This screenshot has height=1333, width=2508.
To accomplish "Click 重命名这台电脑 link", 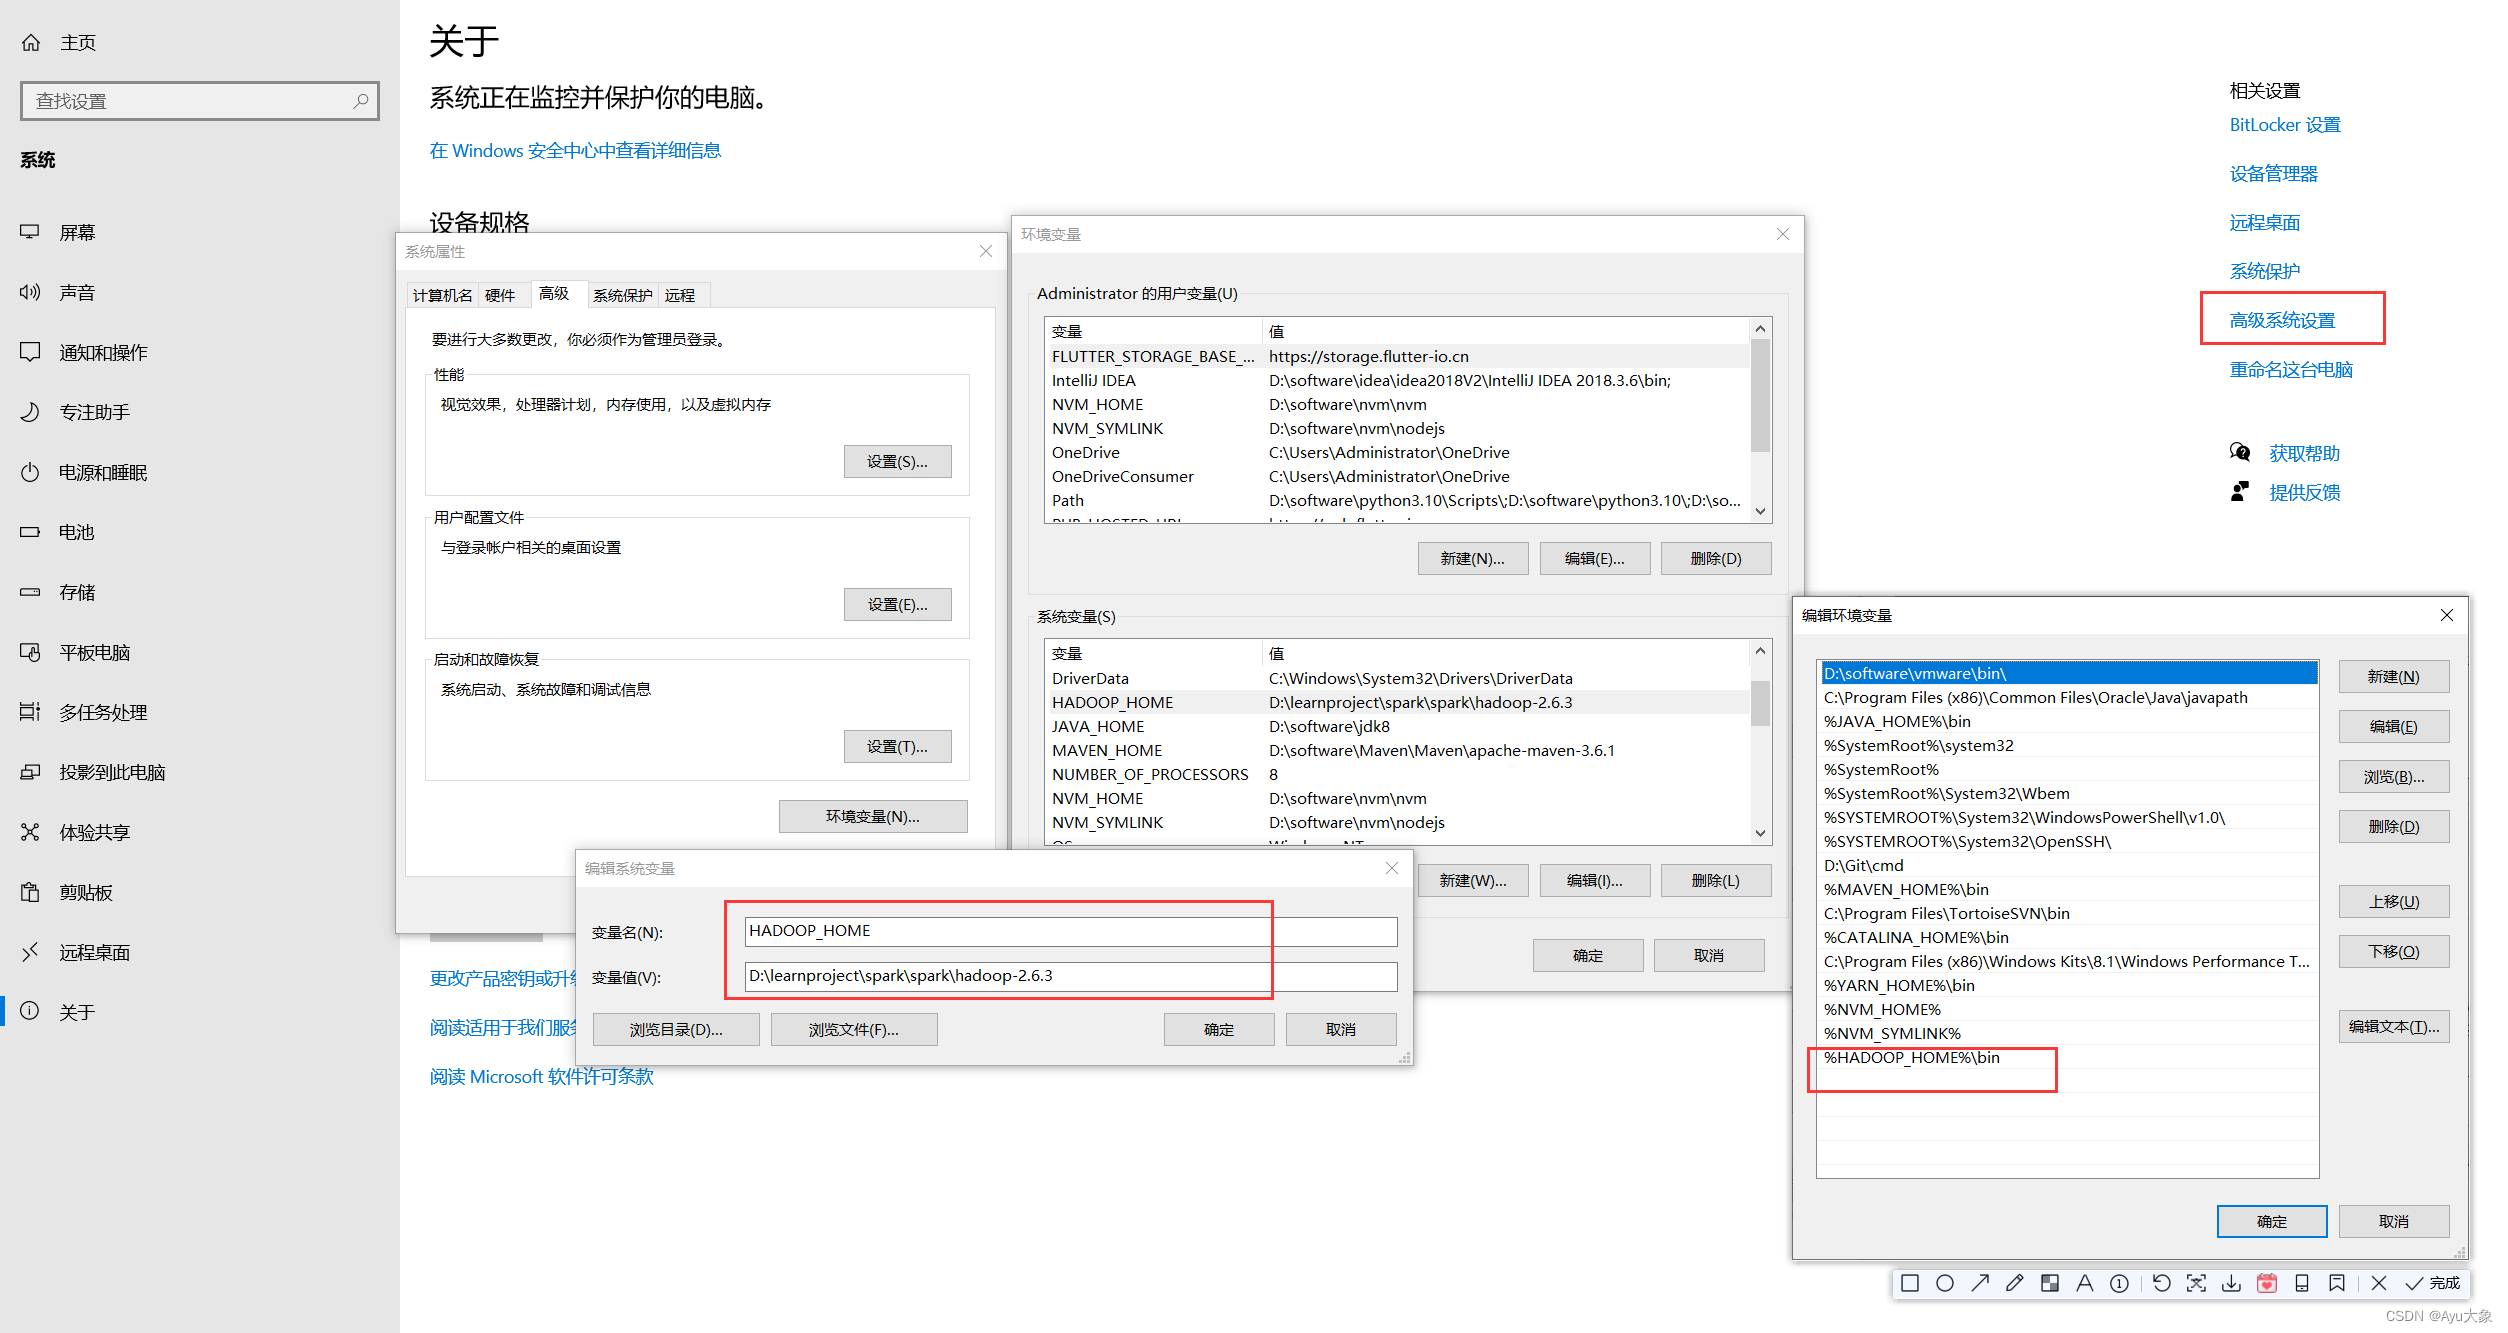I will (x=2291, y=369).
